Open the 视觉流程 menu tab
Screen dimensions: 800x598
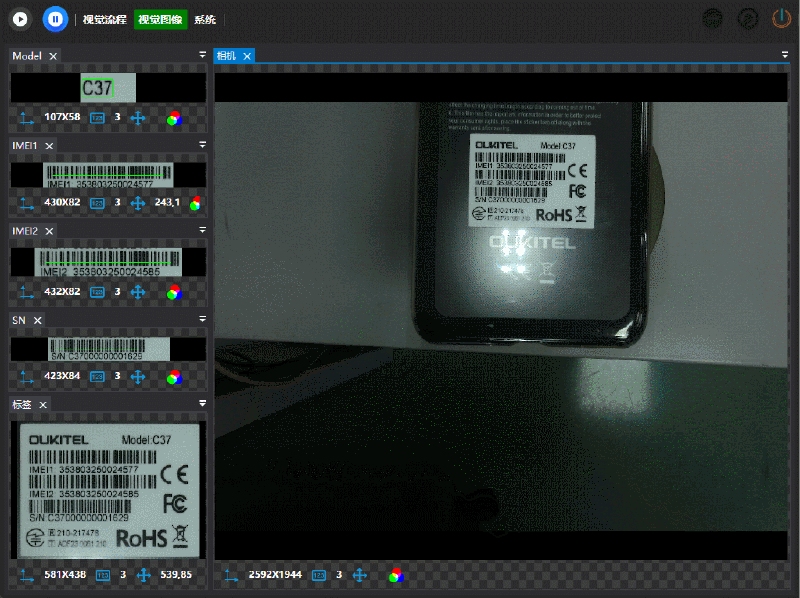click(105, 19)
